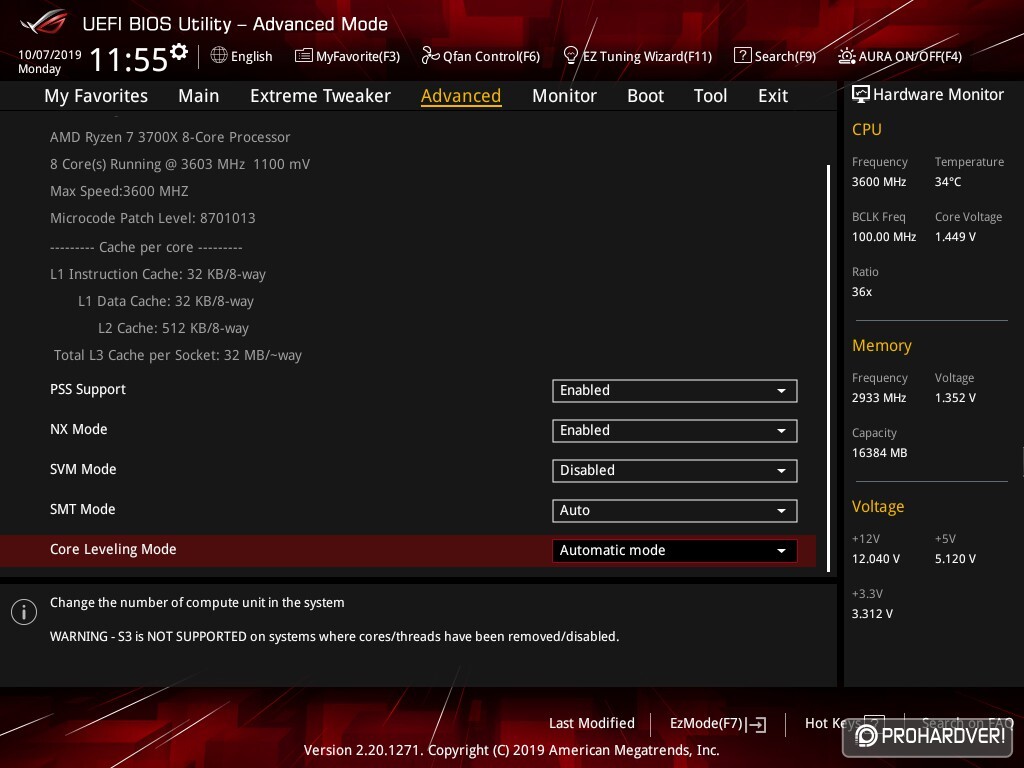Image resolution: width=1024 pixels, height=768 pixels.
Task: Click BCLK Freq 100.00 MHz value
Action: pos(884,236)
